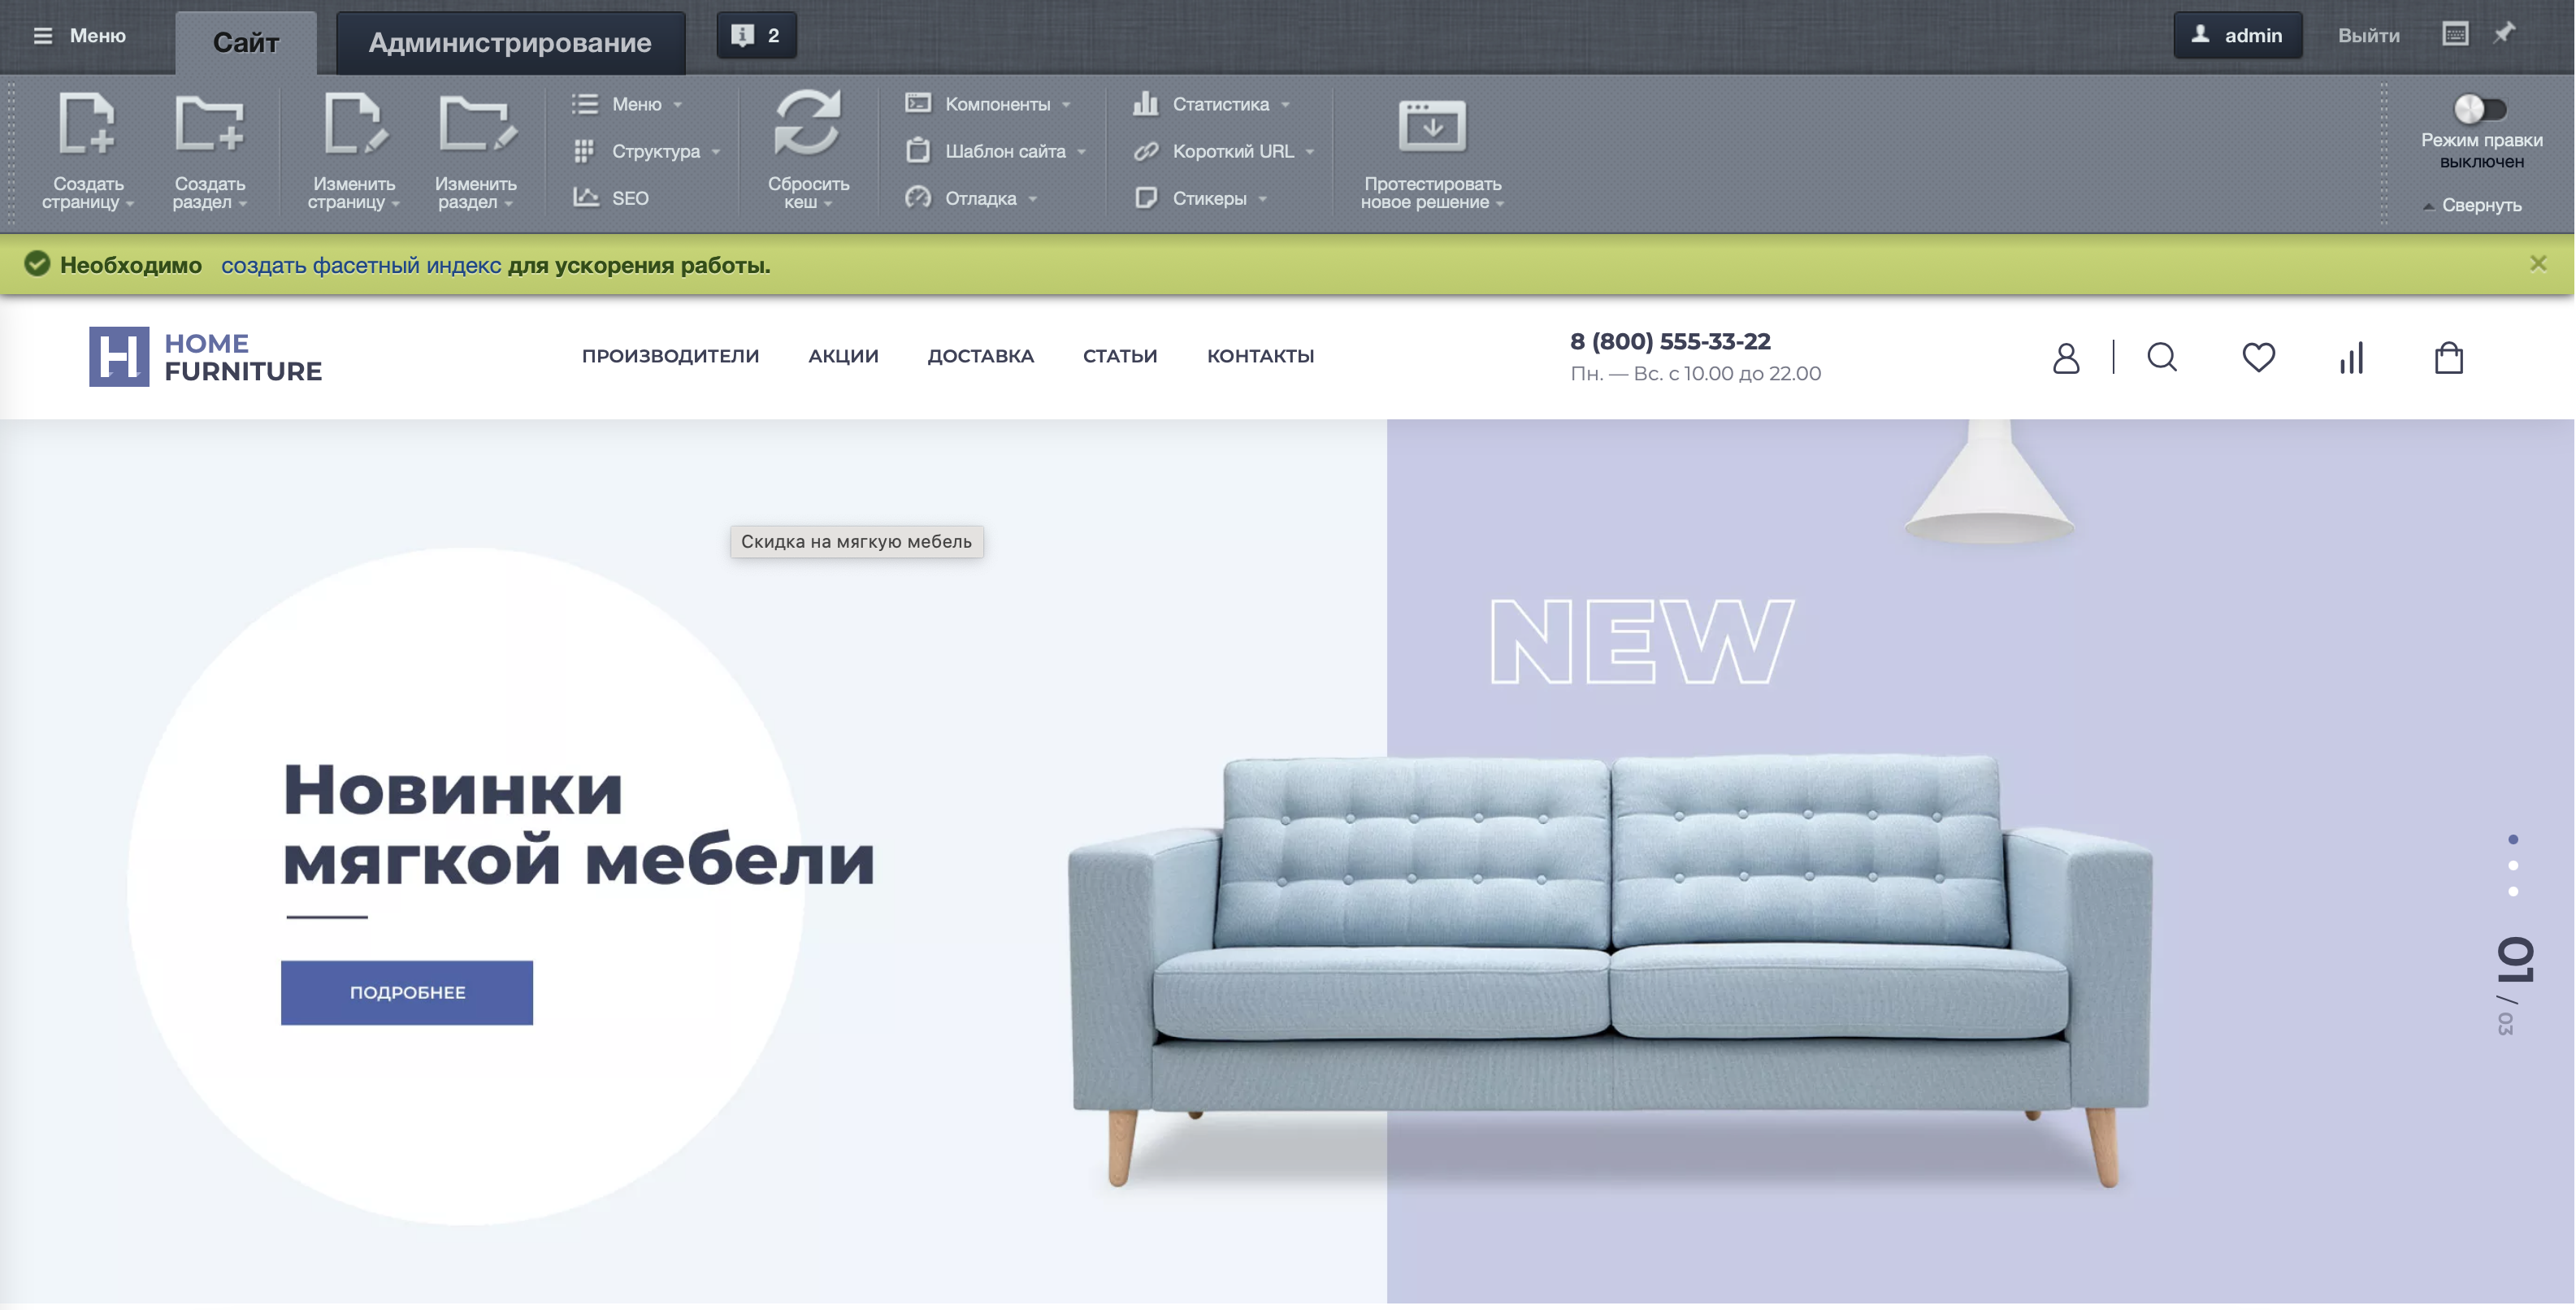Open the SEO tool
Viewport: 2576px width, 1310px height.
click(611, 198)
